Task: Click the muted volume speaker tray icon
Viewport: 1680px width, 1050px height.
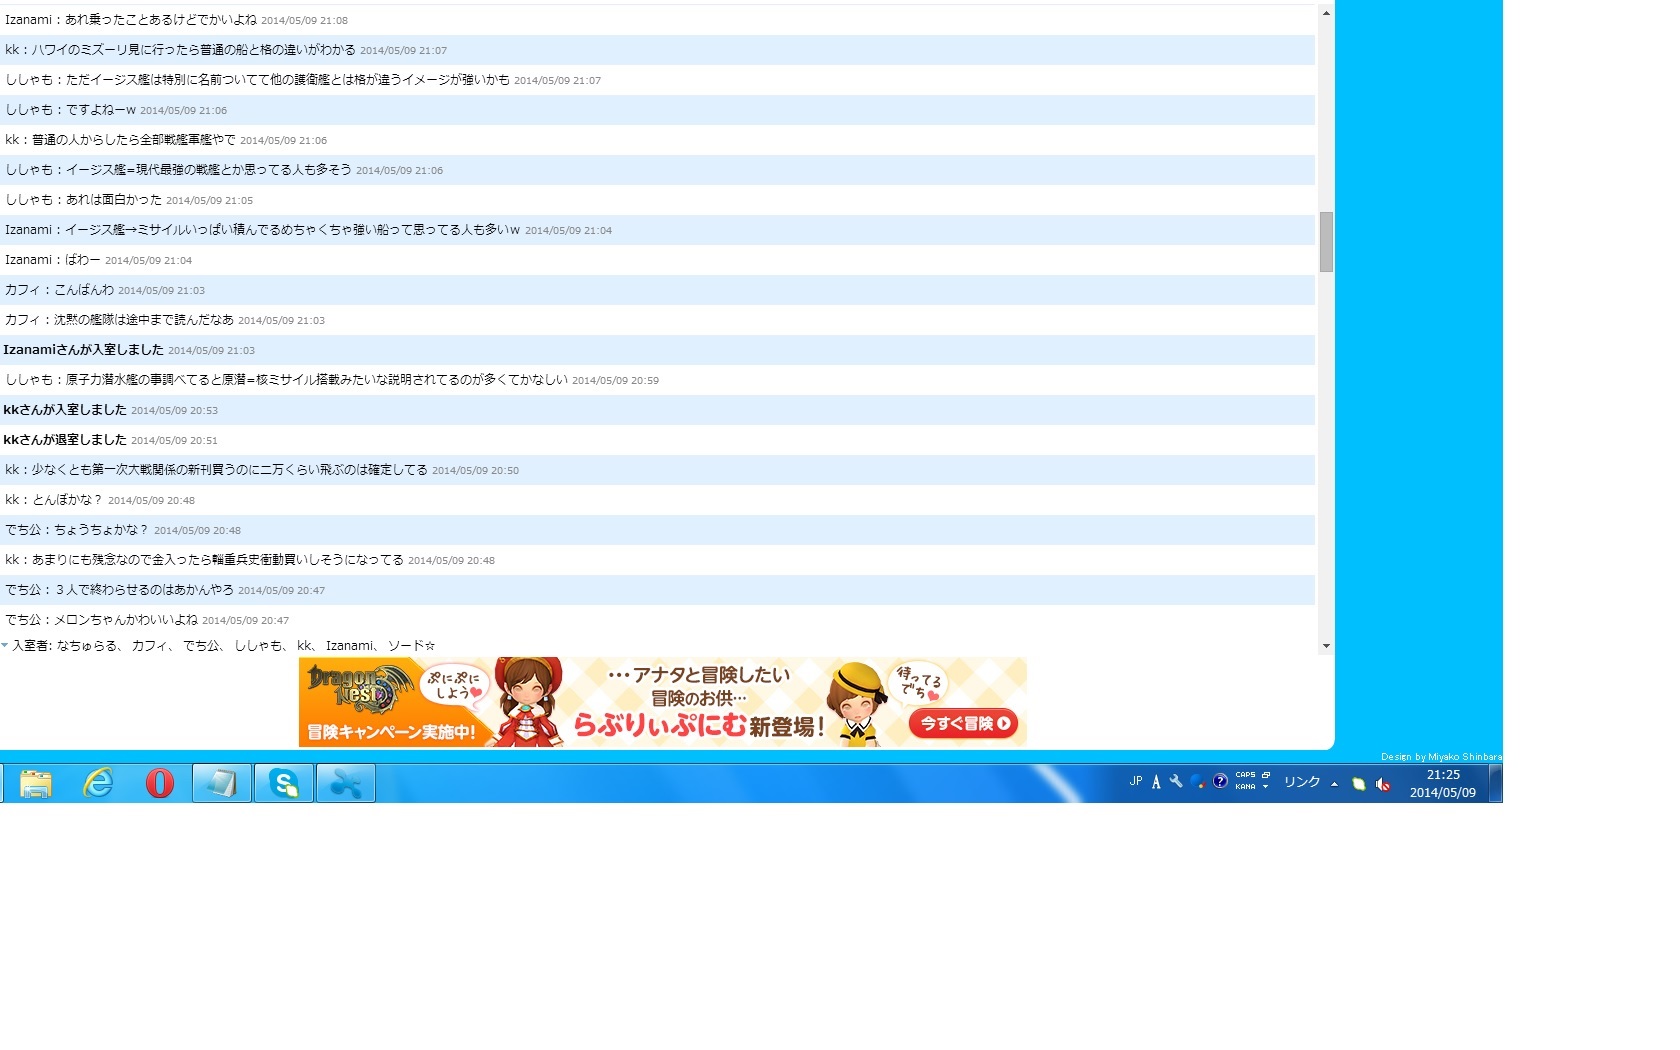Action: pyautogui.click(x=1383, y=784)
